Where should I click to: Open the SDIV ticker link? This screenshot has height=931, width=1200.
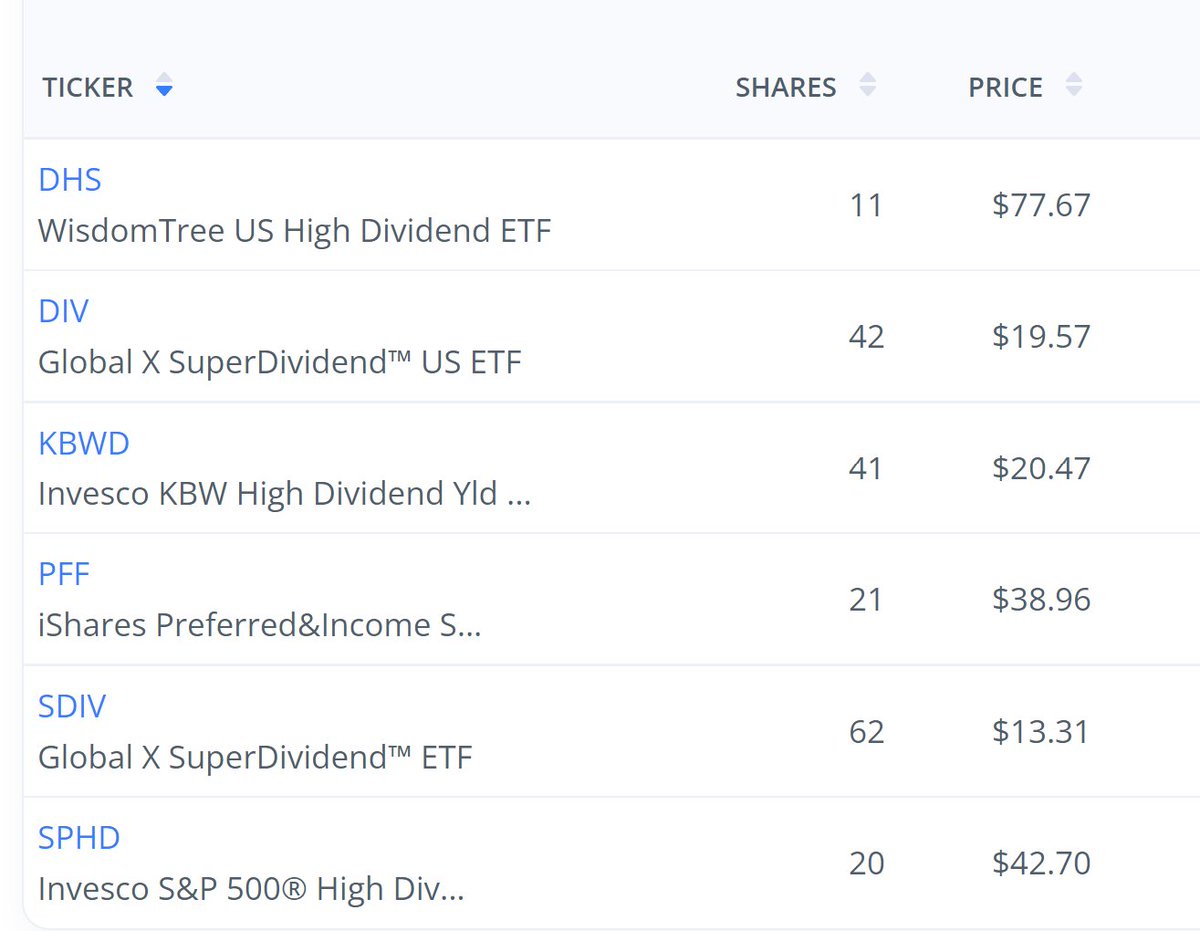click(72, 707)
